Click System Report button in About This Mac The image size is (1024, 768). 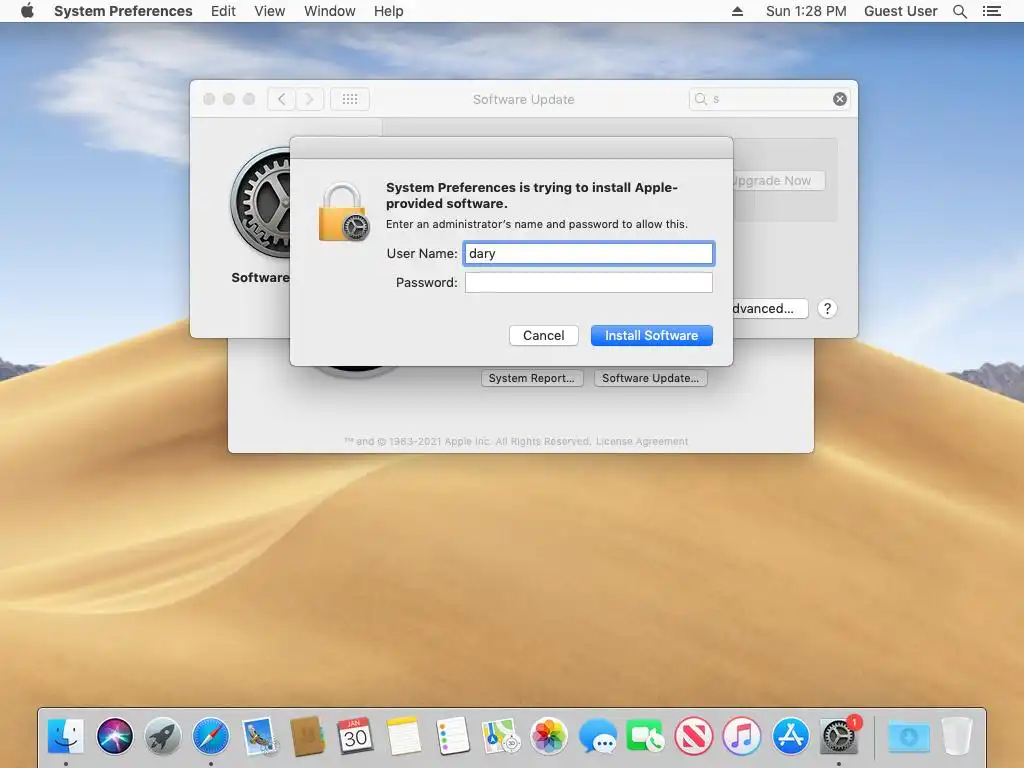point(532,378)
